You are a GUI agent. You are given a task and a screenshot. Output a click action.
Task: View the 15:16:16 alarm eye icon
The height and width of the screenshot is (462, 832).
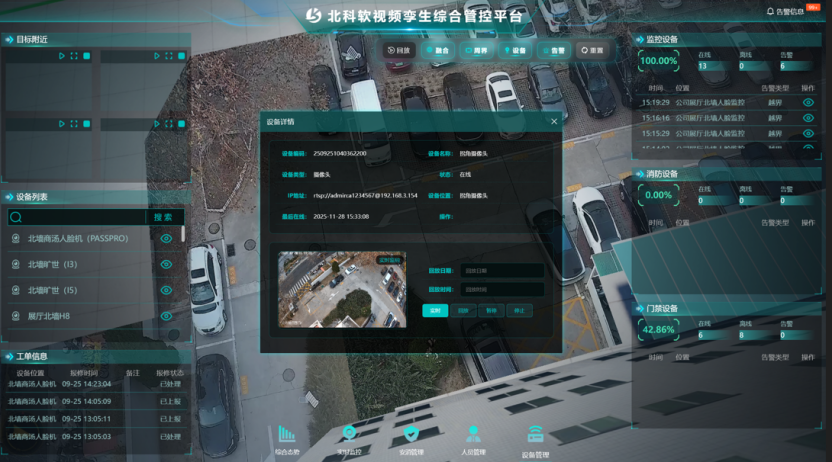pyautogui.click(x=808, y=118)
